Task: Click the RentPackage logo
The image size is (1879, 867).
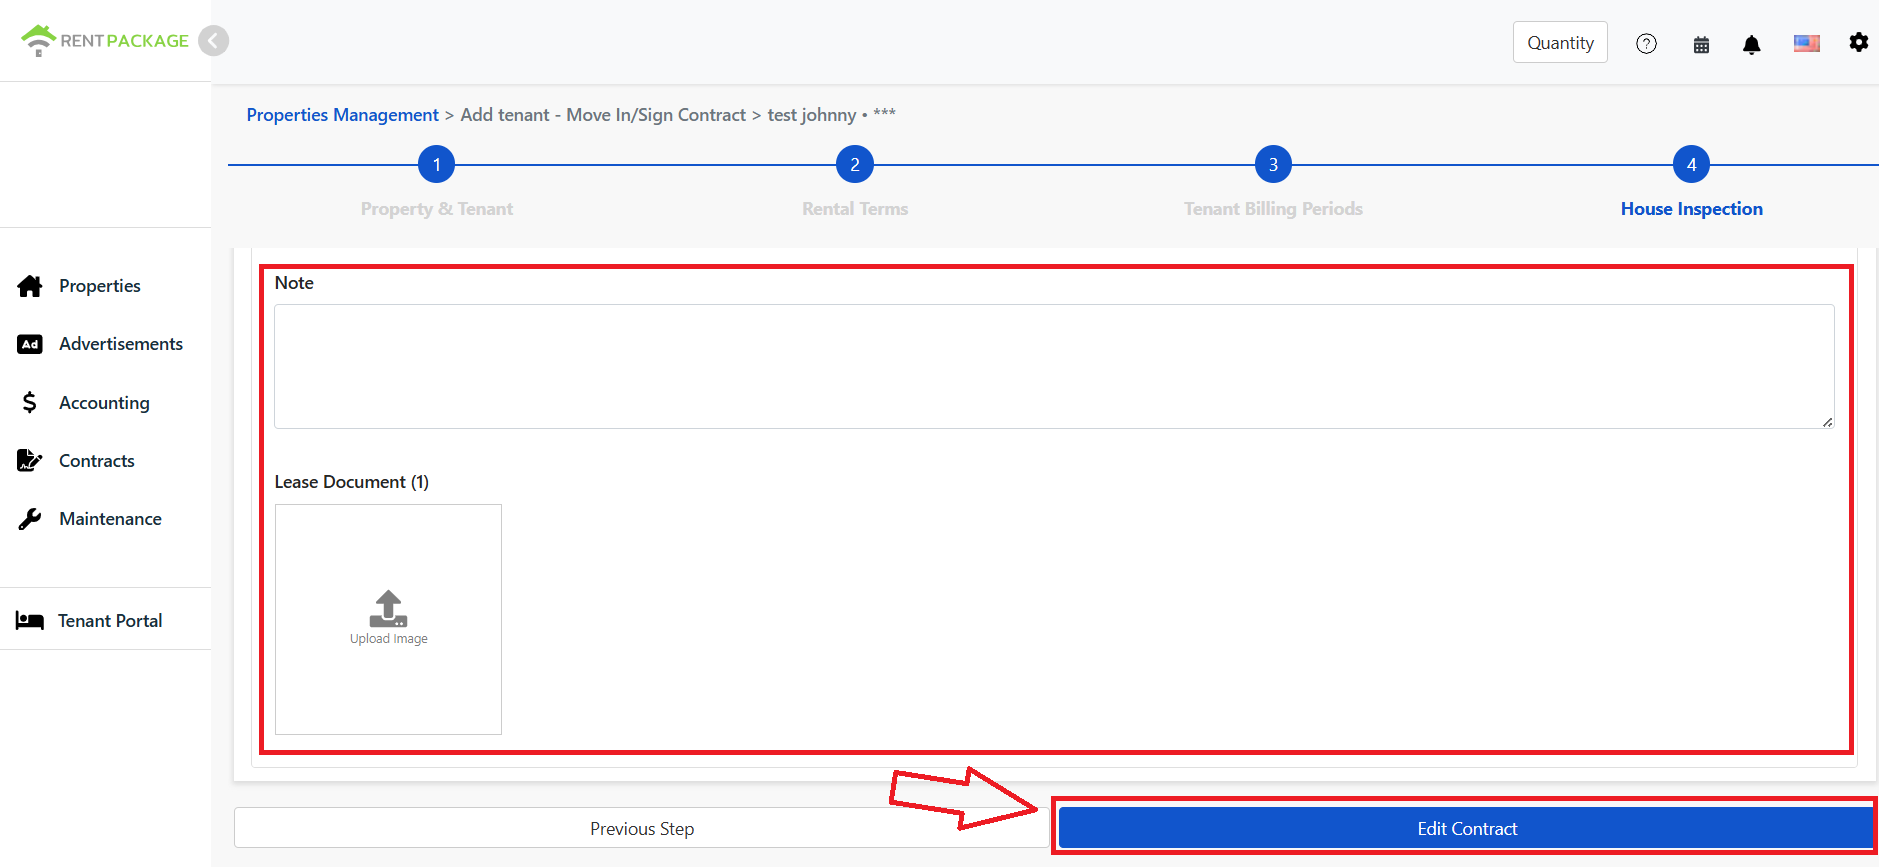Action: coord(104,40)
